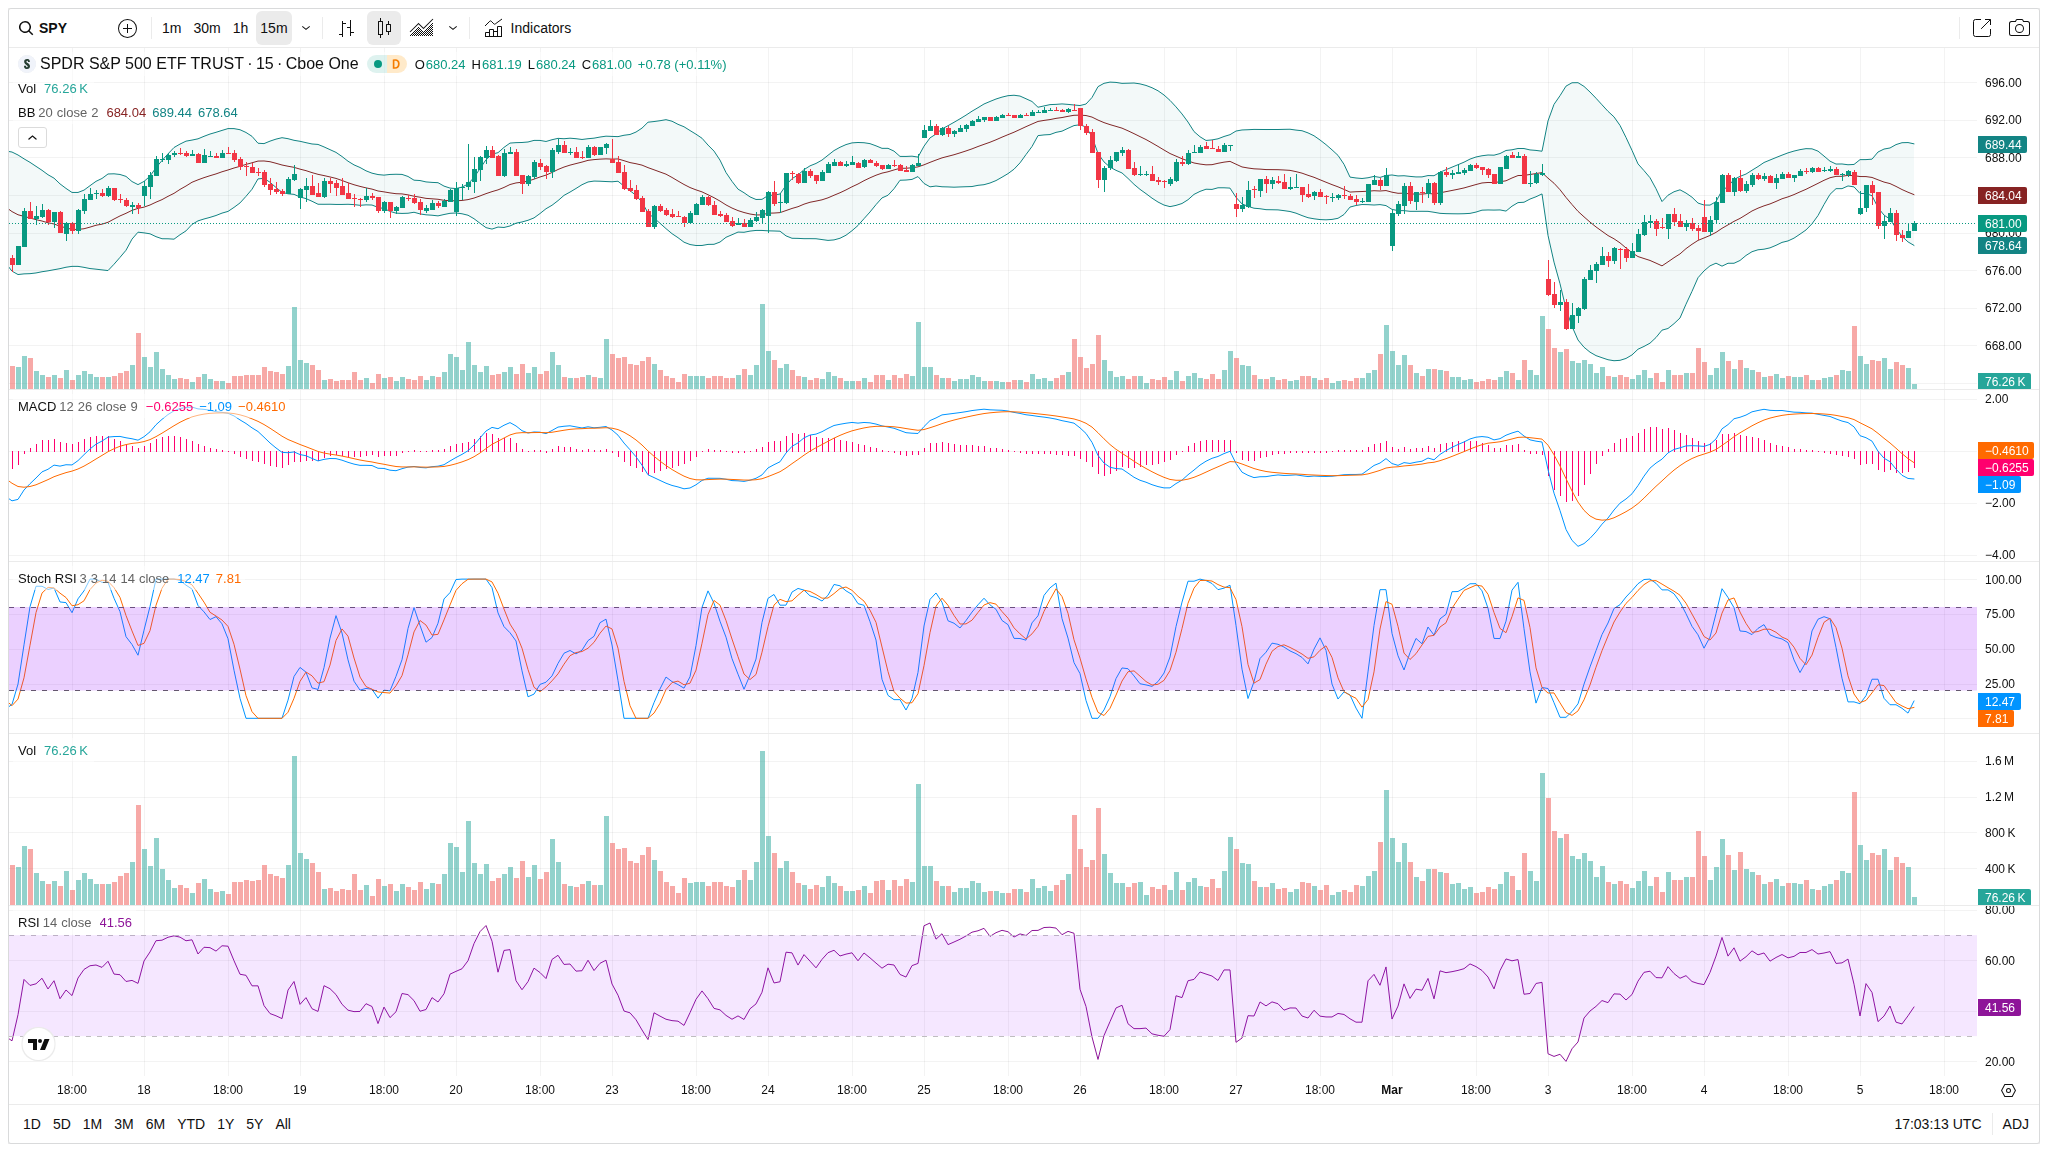Toggle the delayed data D badge
This screenshot has height=1152, width=2048.
pyautogui.click(x=396, y=64)
